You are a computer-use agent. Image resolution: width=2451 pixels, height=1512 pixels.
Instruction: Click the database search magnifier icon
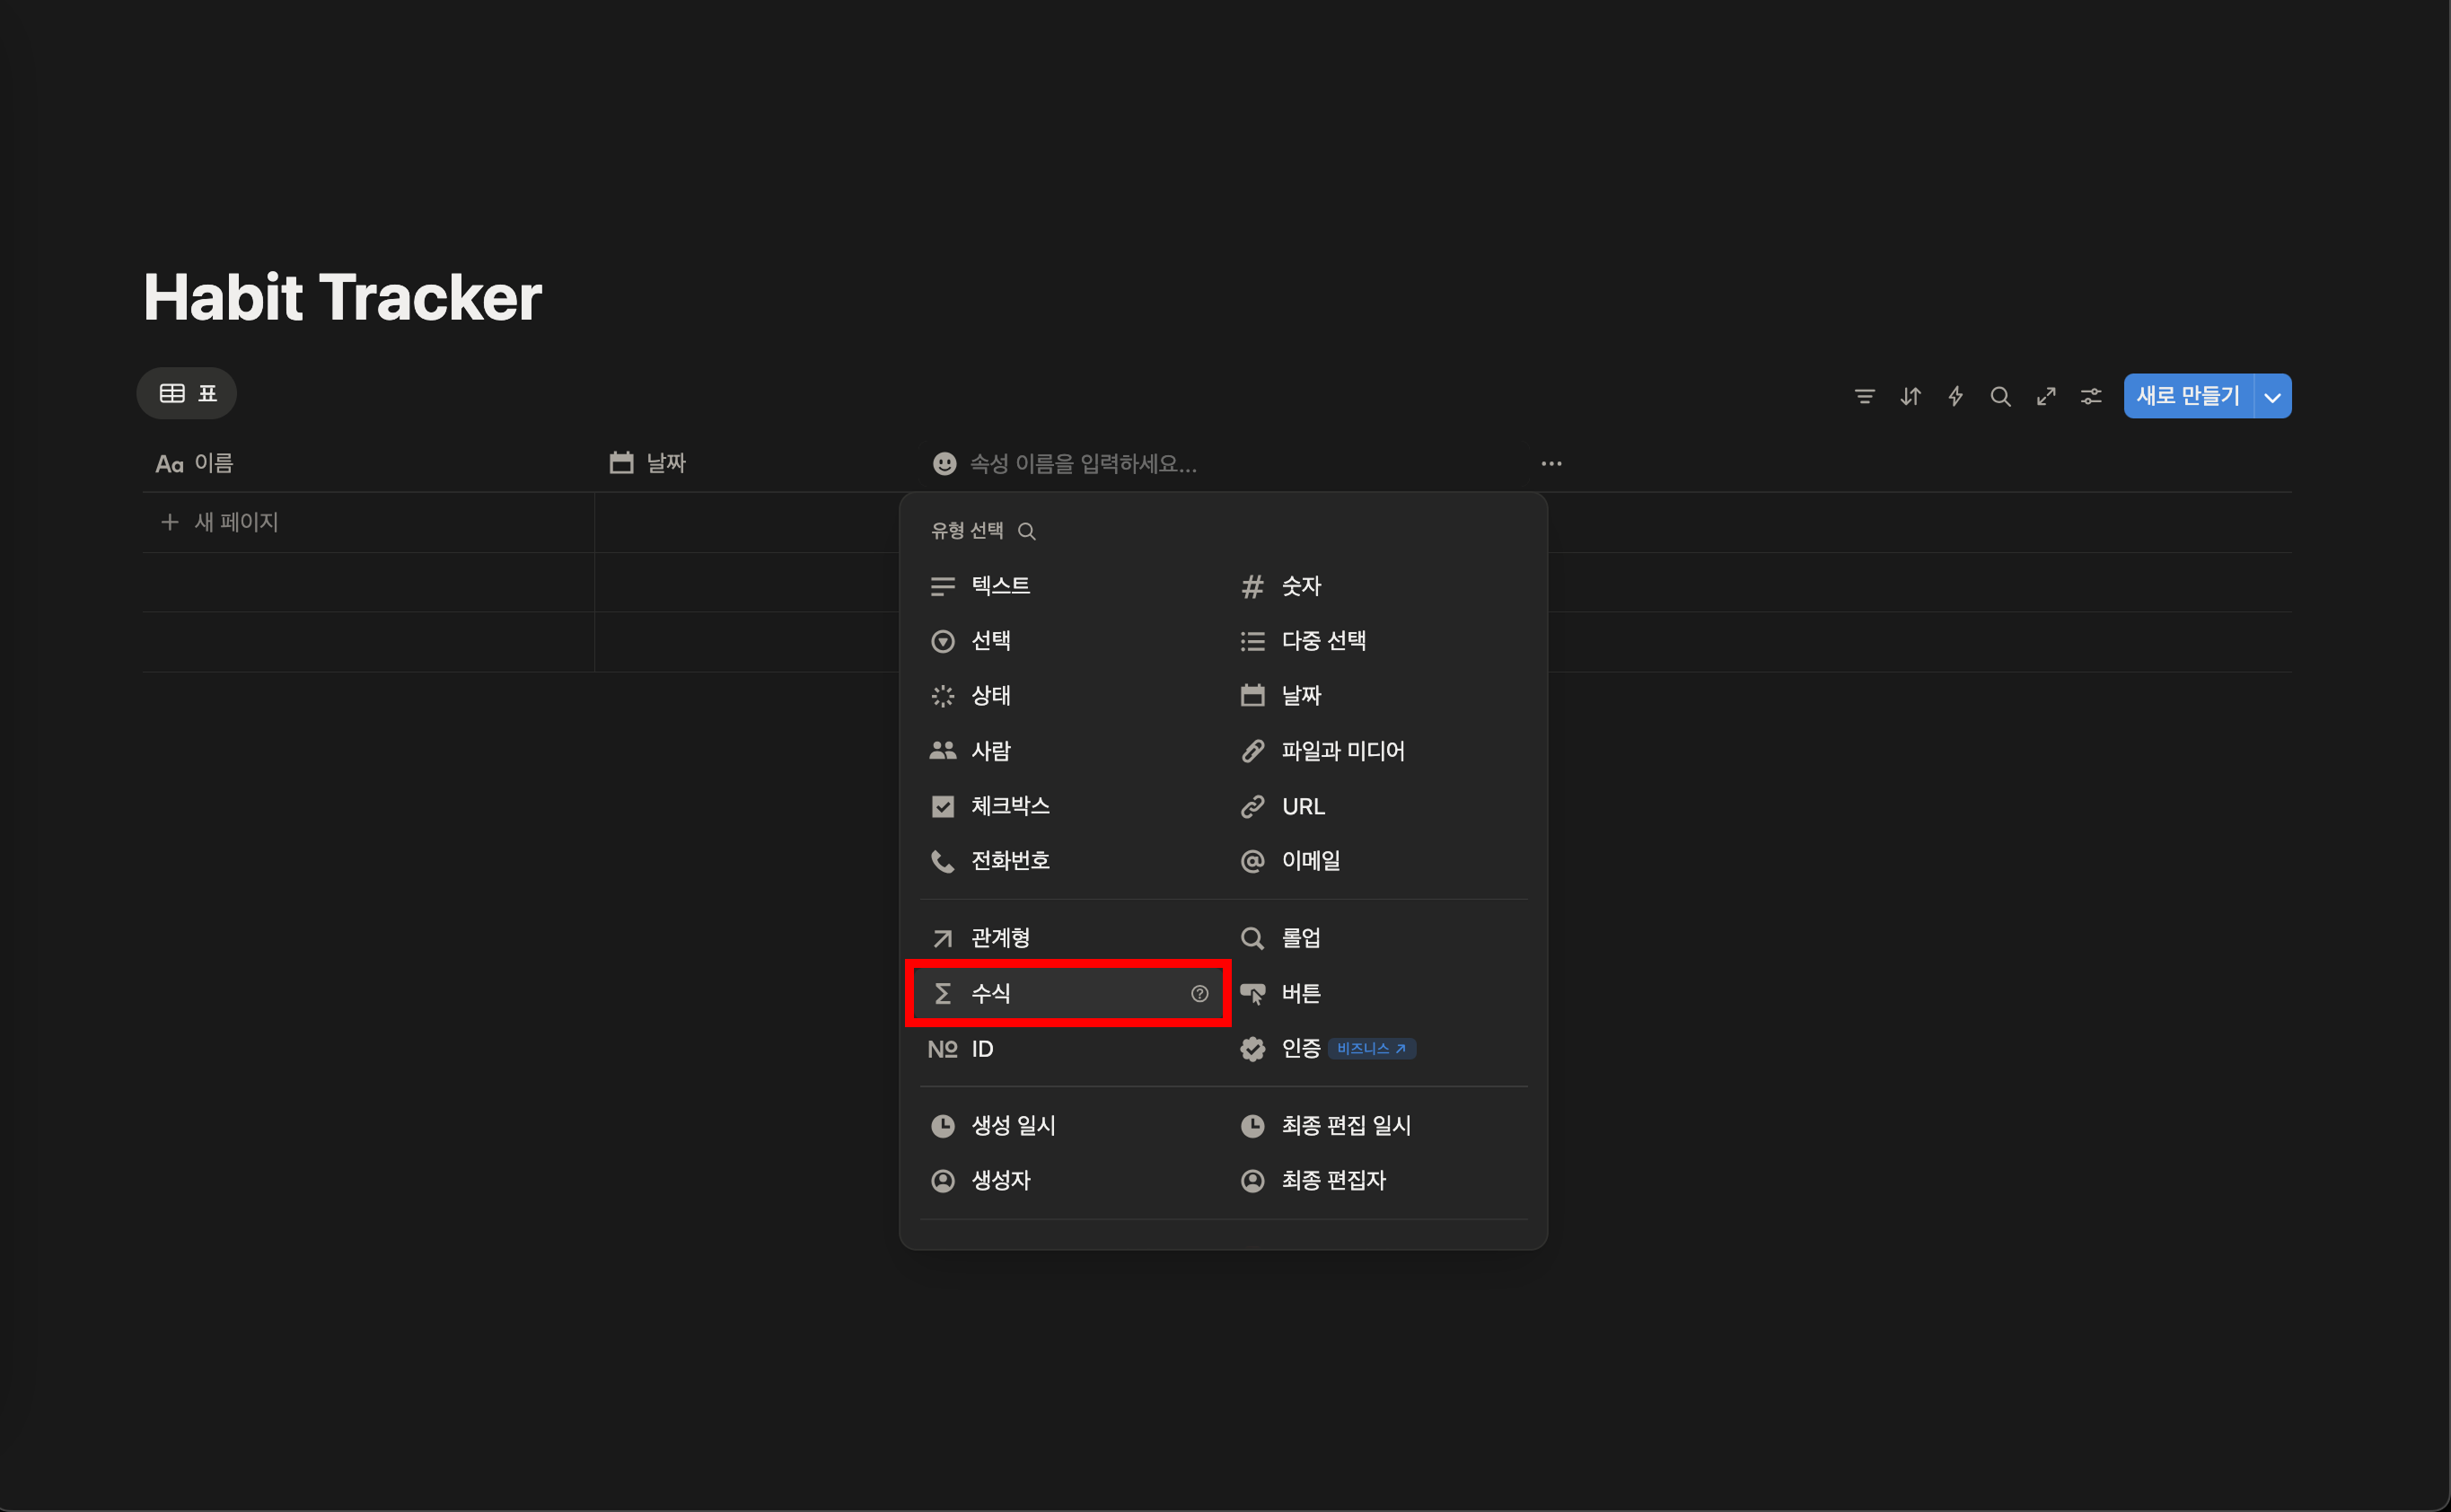point(2000,397)
